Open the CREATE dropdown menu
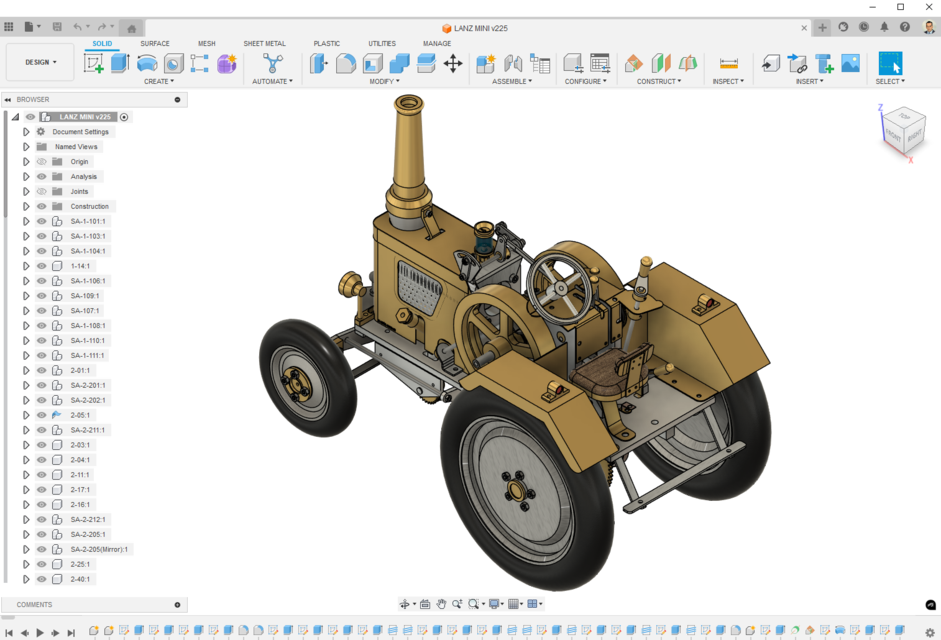Image resolution: width=941 pixels, height=640 pixels. click(158, 81)
